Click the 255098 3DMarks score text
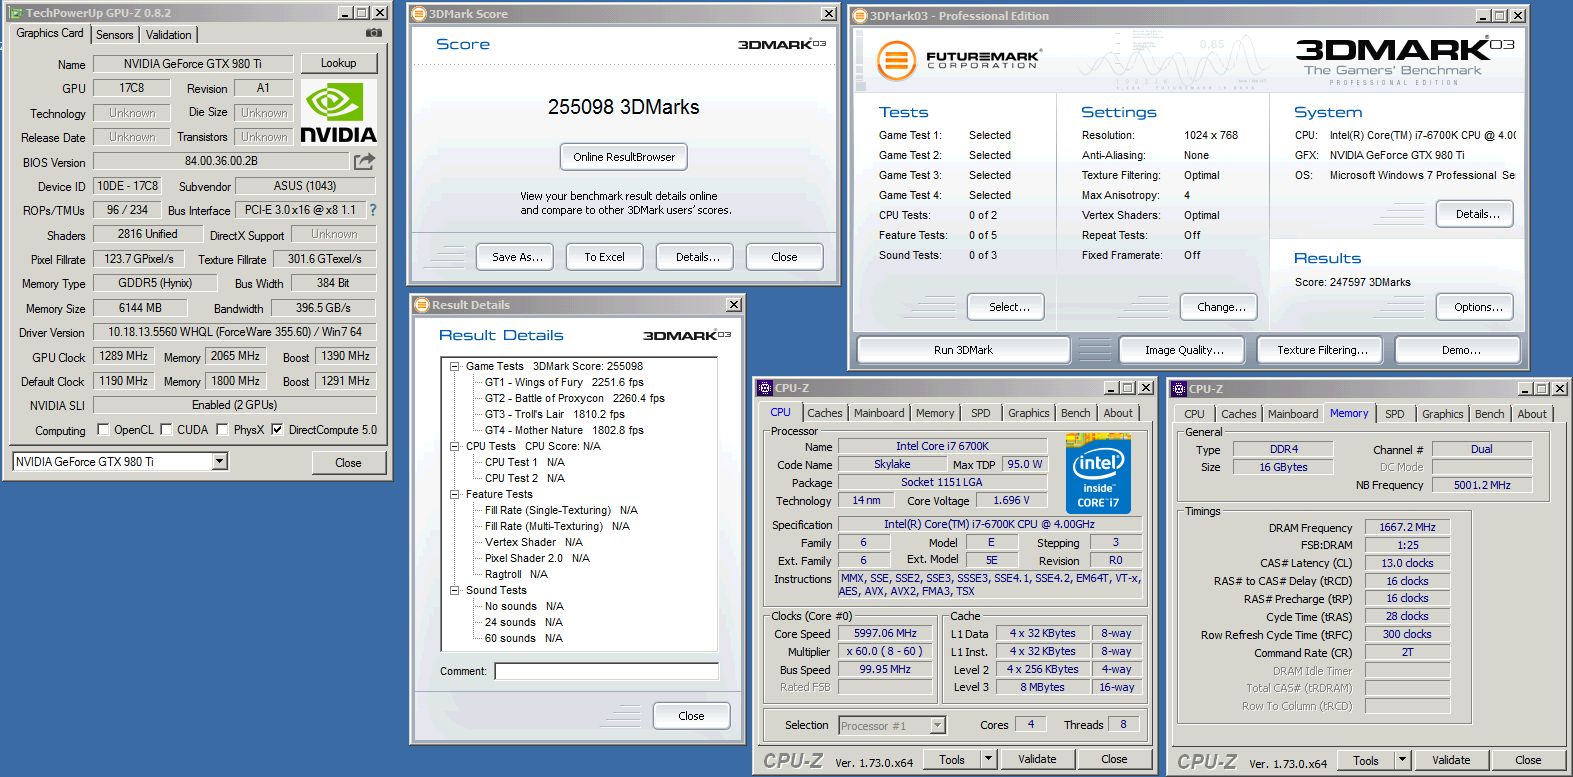Image resolution: width=1573 pixels, height=777 pixels. click(623, 107)
